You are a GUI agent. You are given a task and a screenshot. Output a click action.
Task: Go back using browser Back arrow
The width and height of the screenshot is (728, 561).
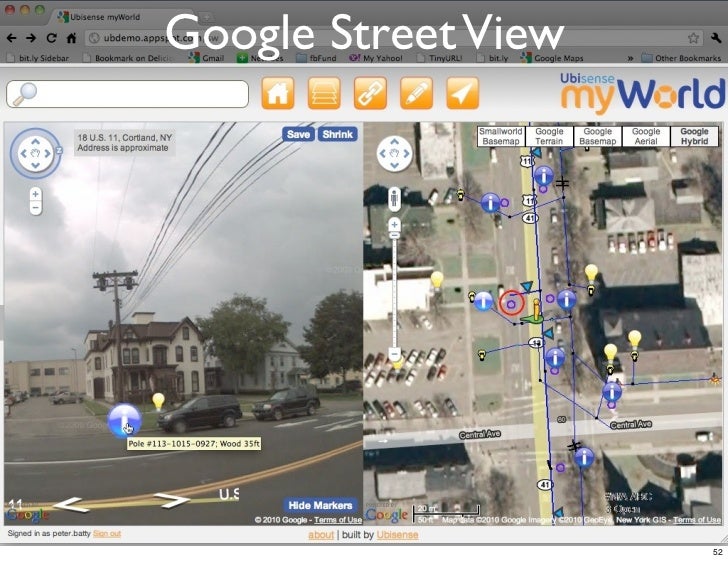tap(12, 38)
